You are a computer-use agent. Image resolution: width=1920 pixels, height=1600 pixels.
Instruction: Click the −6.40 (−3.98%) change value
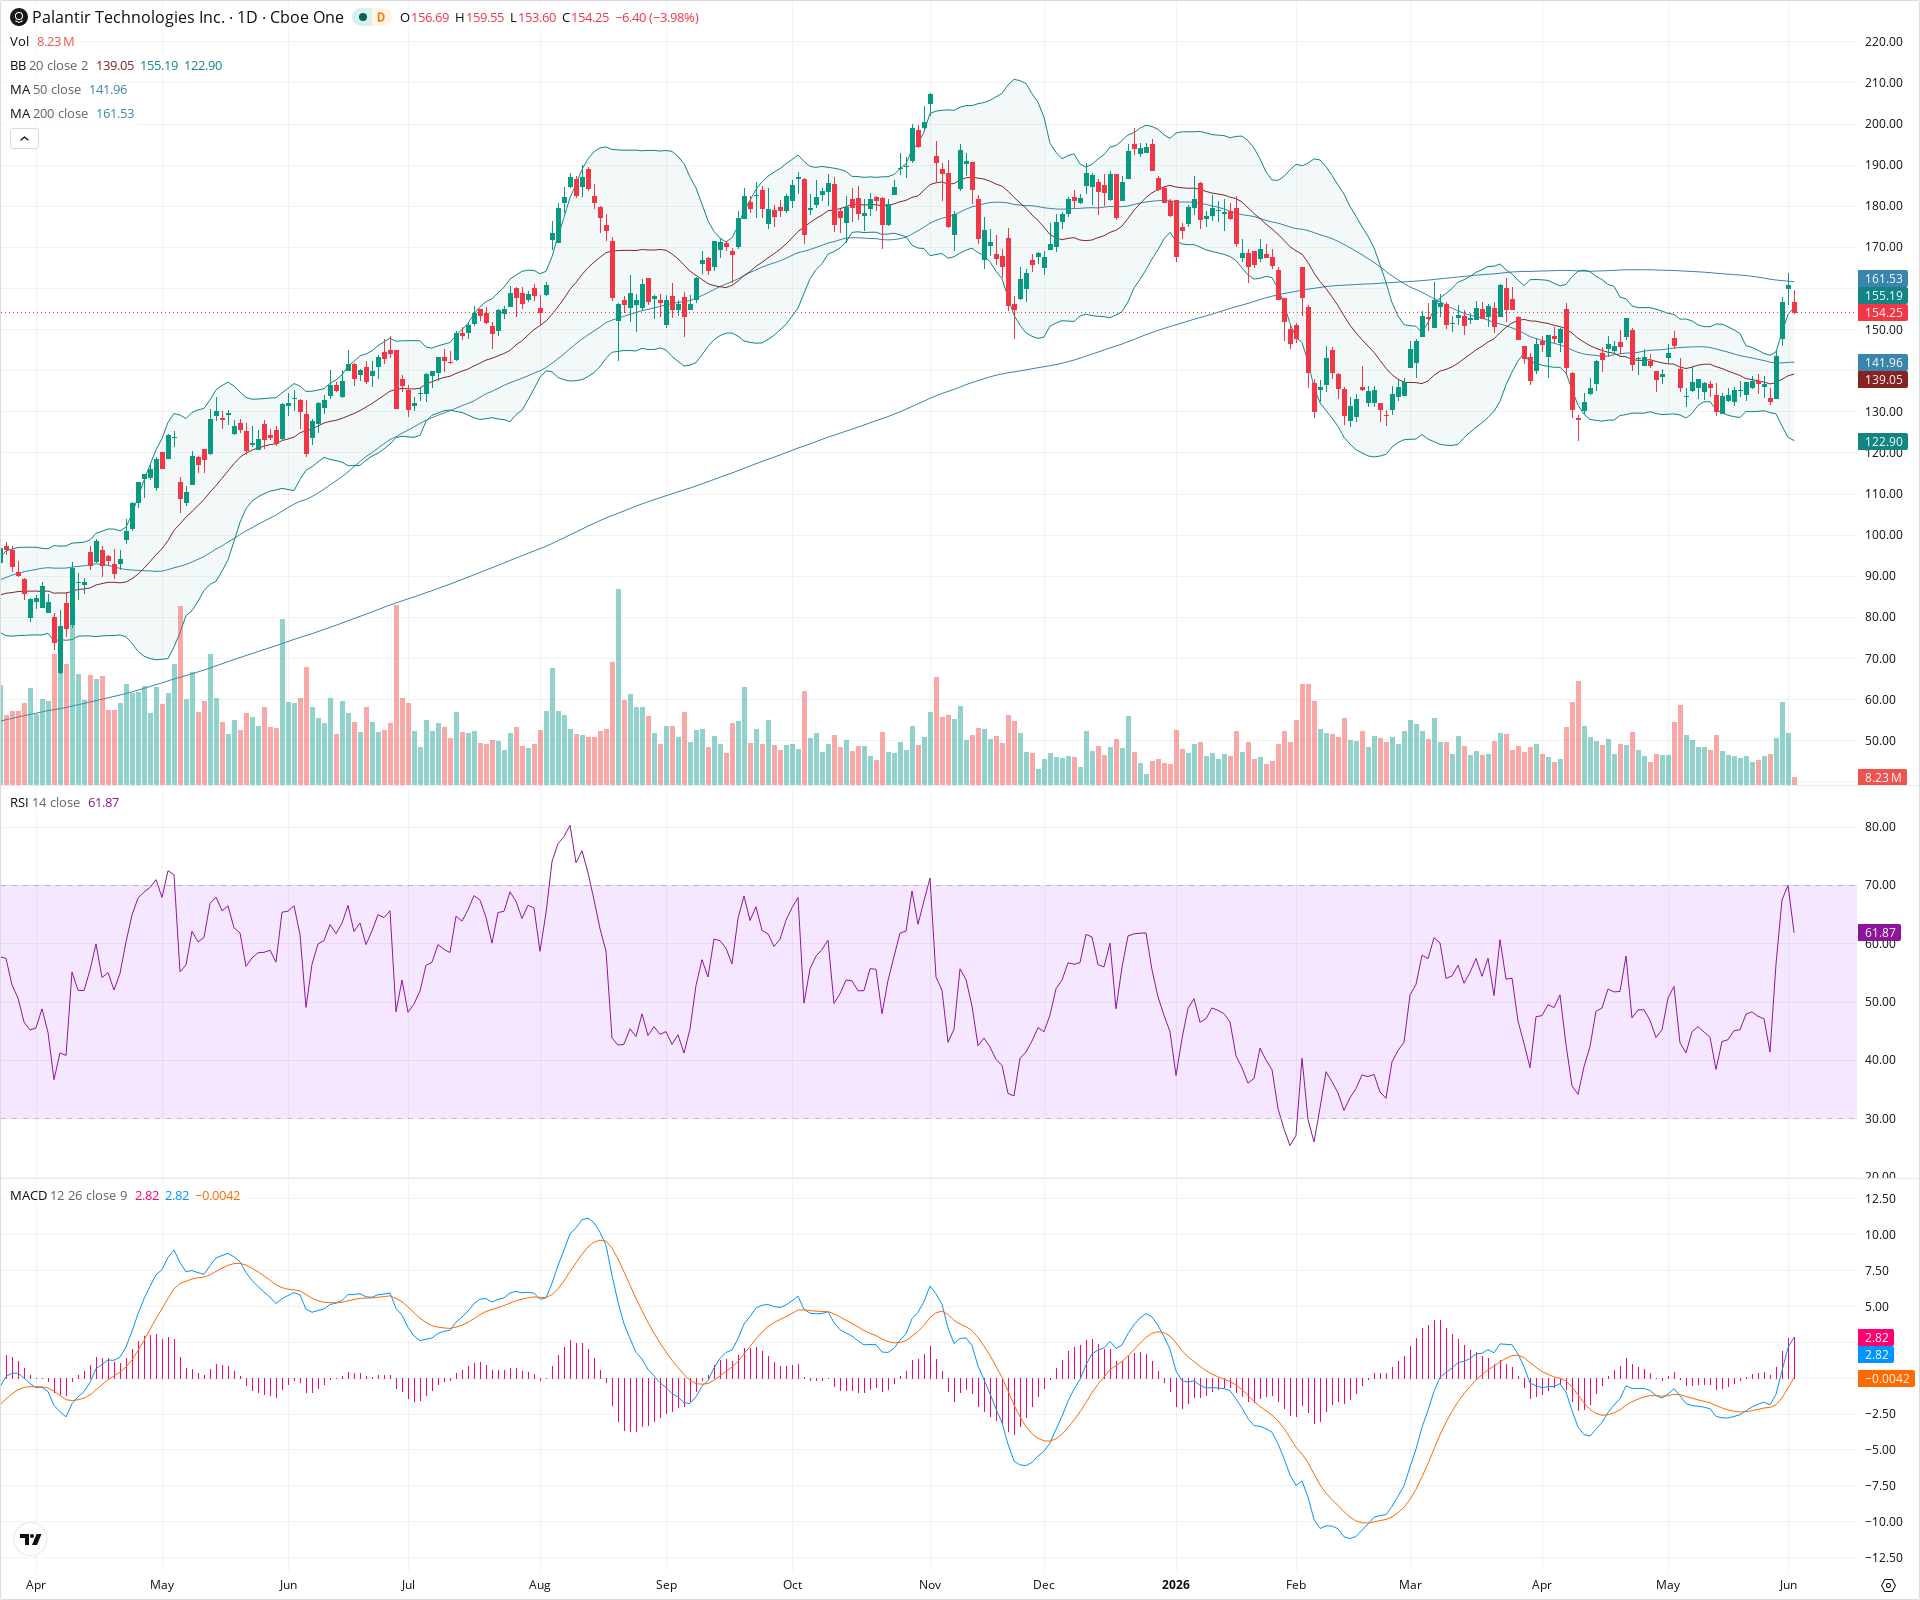pos(656,17)
